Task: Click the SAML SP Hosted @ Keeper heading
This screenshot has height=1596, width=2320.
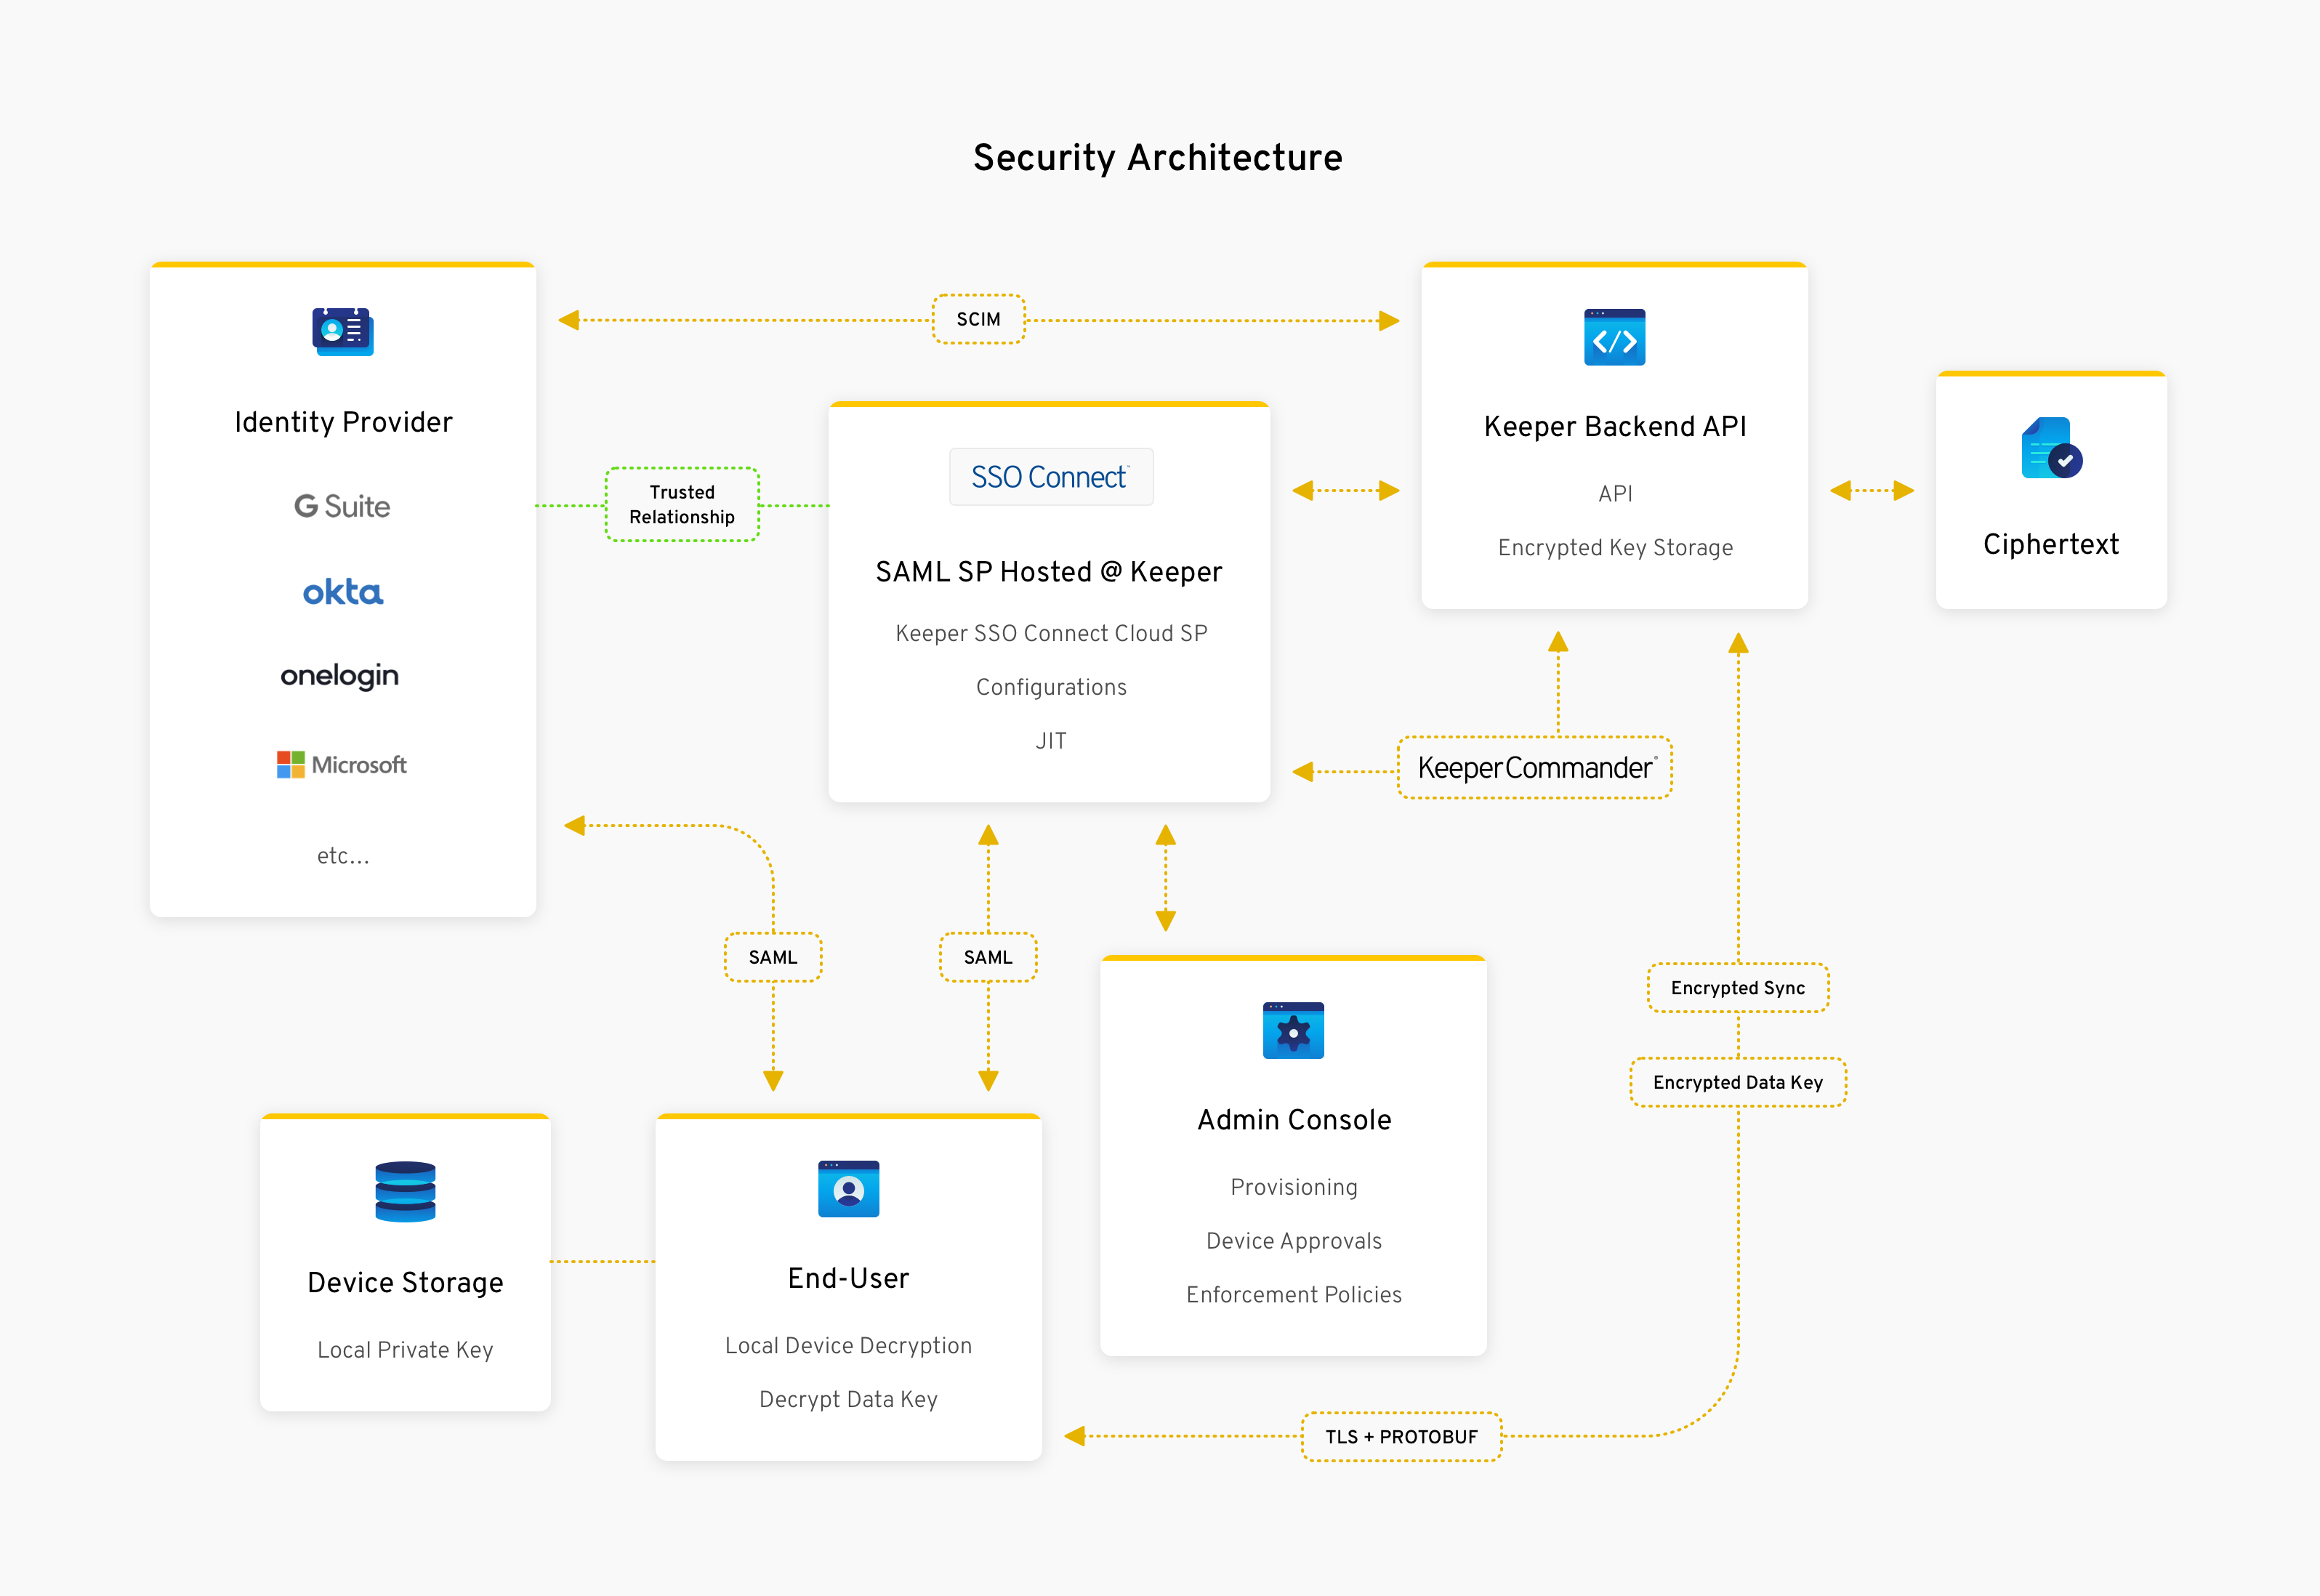Action: (x=1049, y=572)
